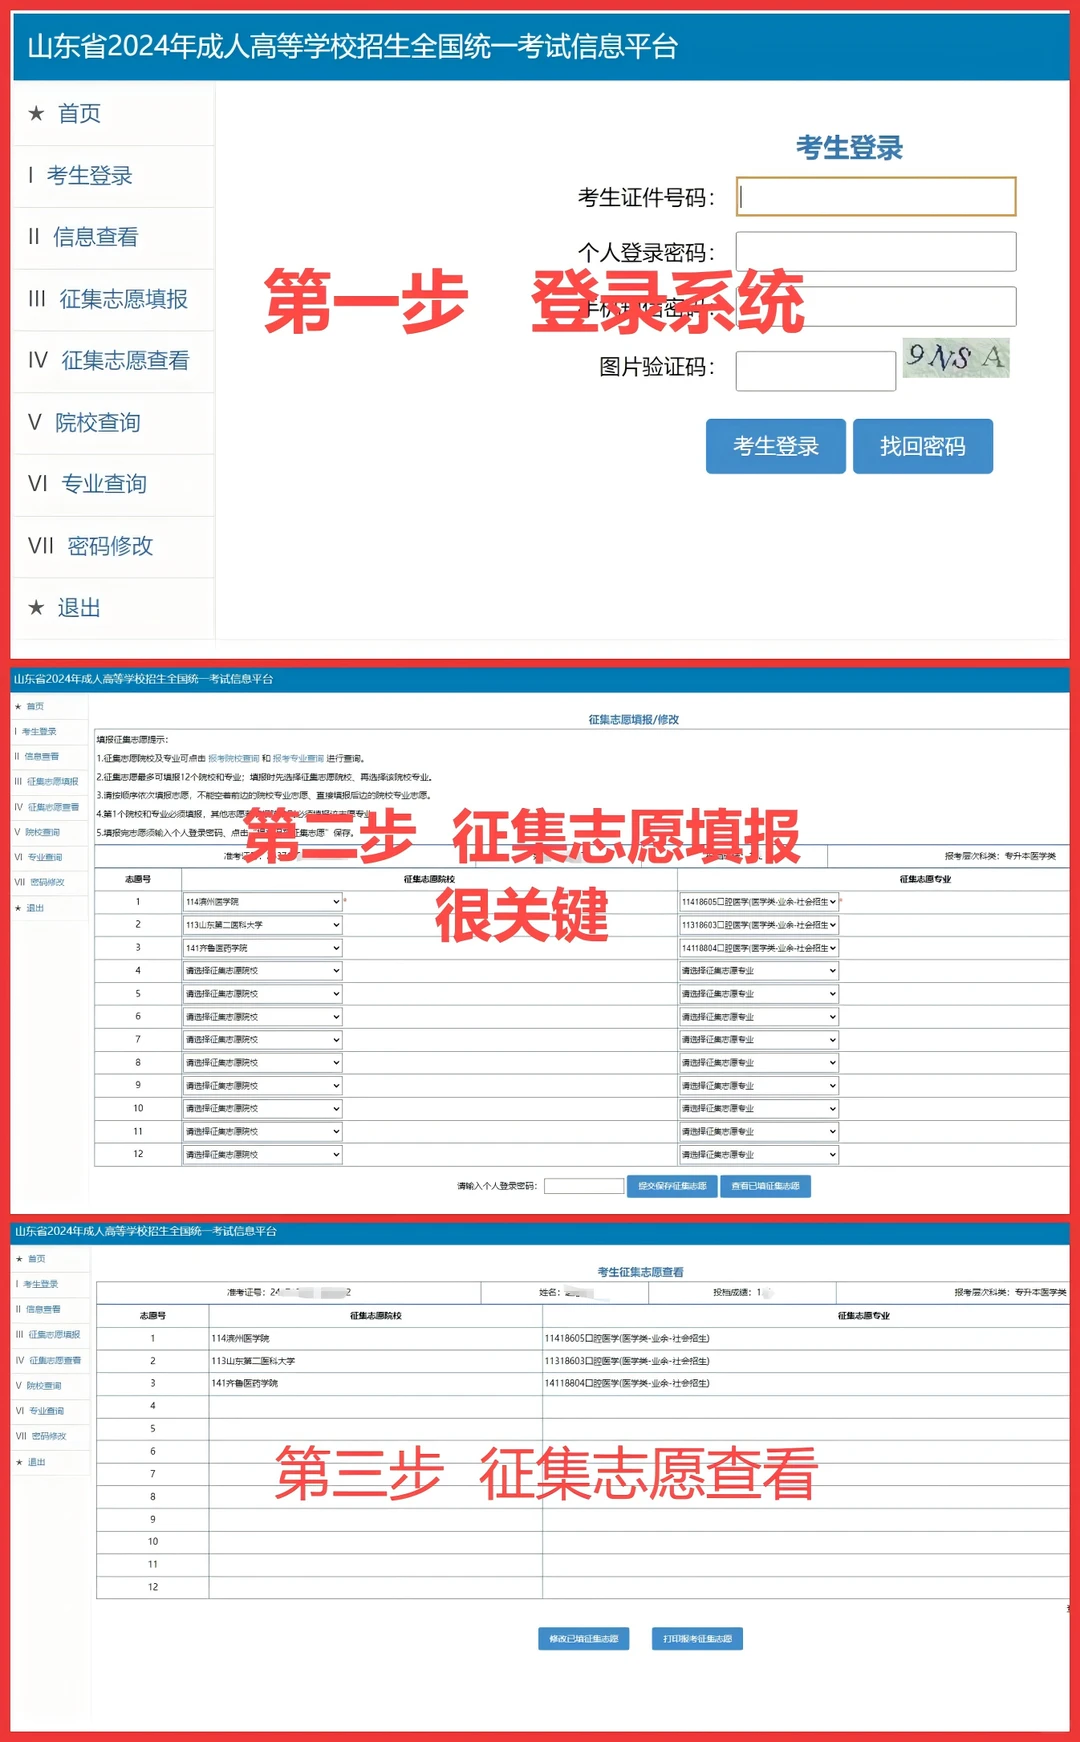The image size is (1080, 1742).
Task: Open the row 11 请选择征集志愿院校 dropdown
Action: (x=262, y=1132)
